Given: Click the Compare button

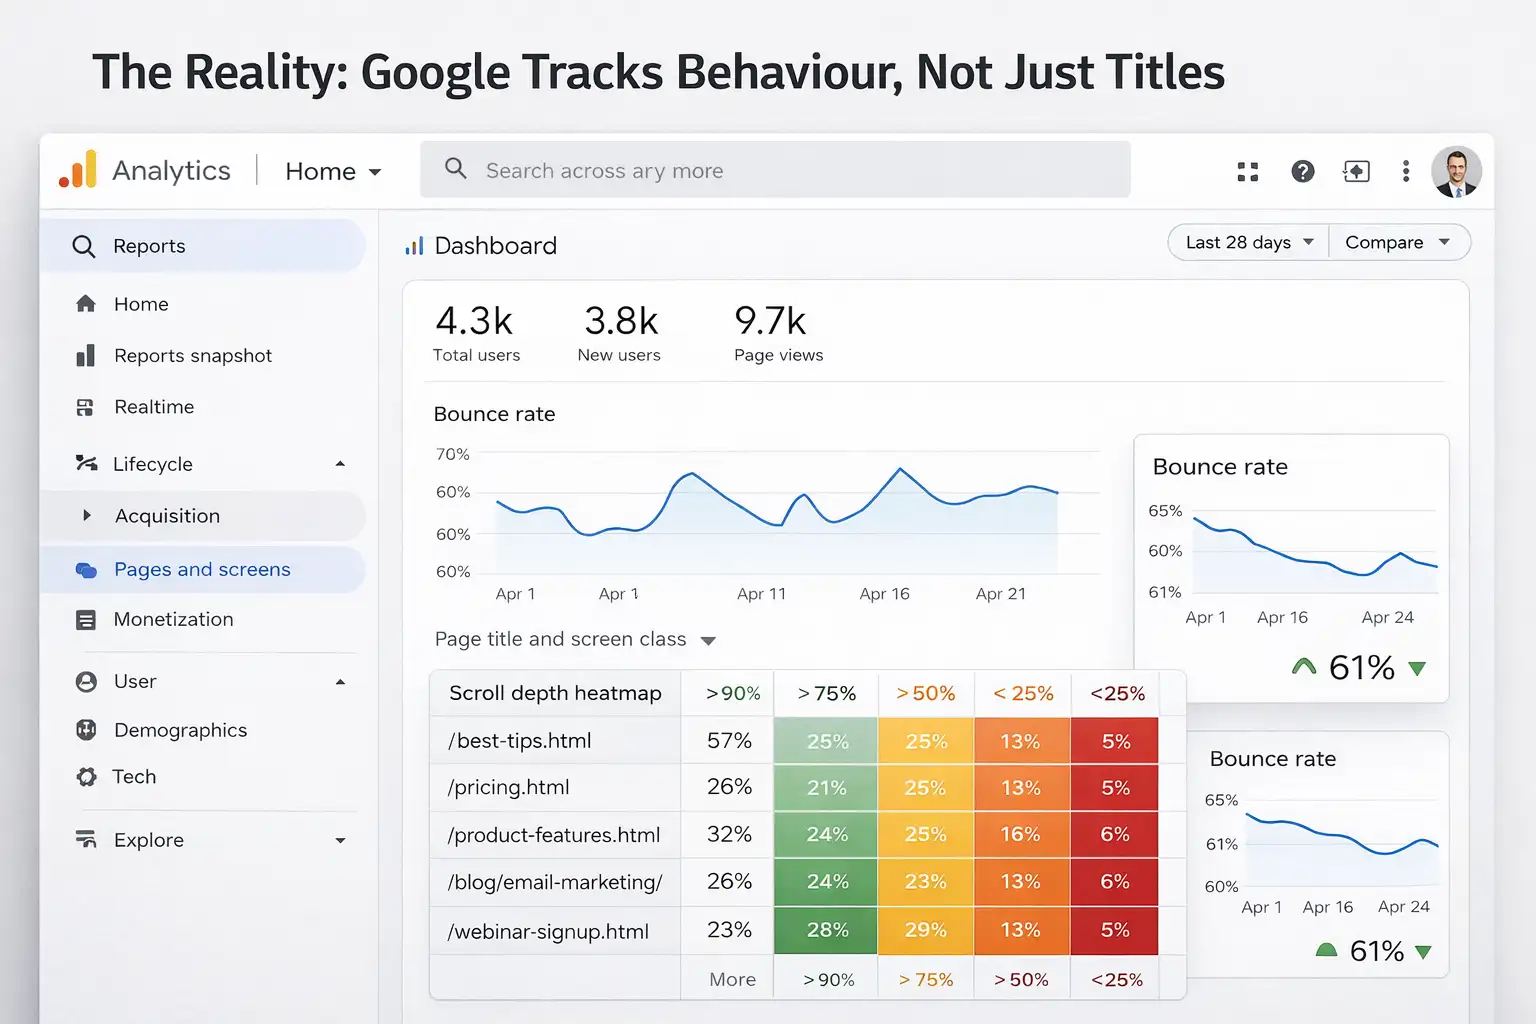Looking at the screenshot, I should pos(1398,242).
